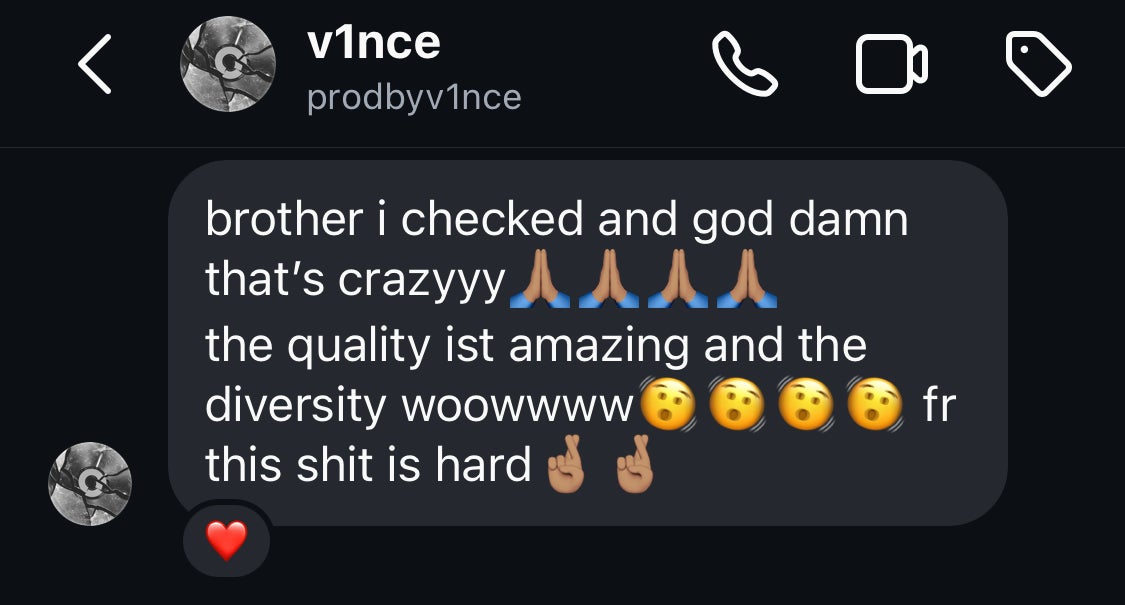The width and height of the screenshot is (1125, 605).
Task: Open the tag label icon
Action: tap(1038, 63)
